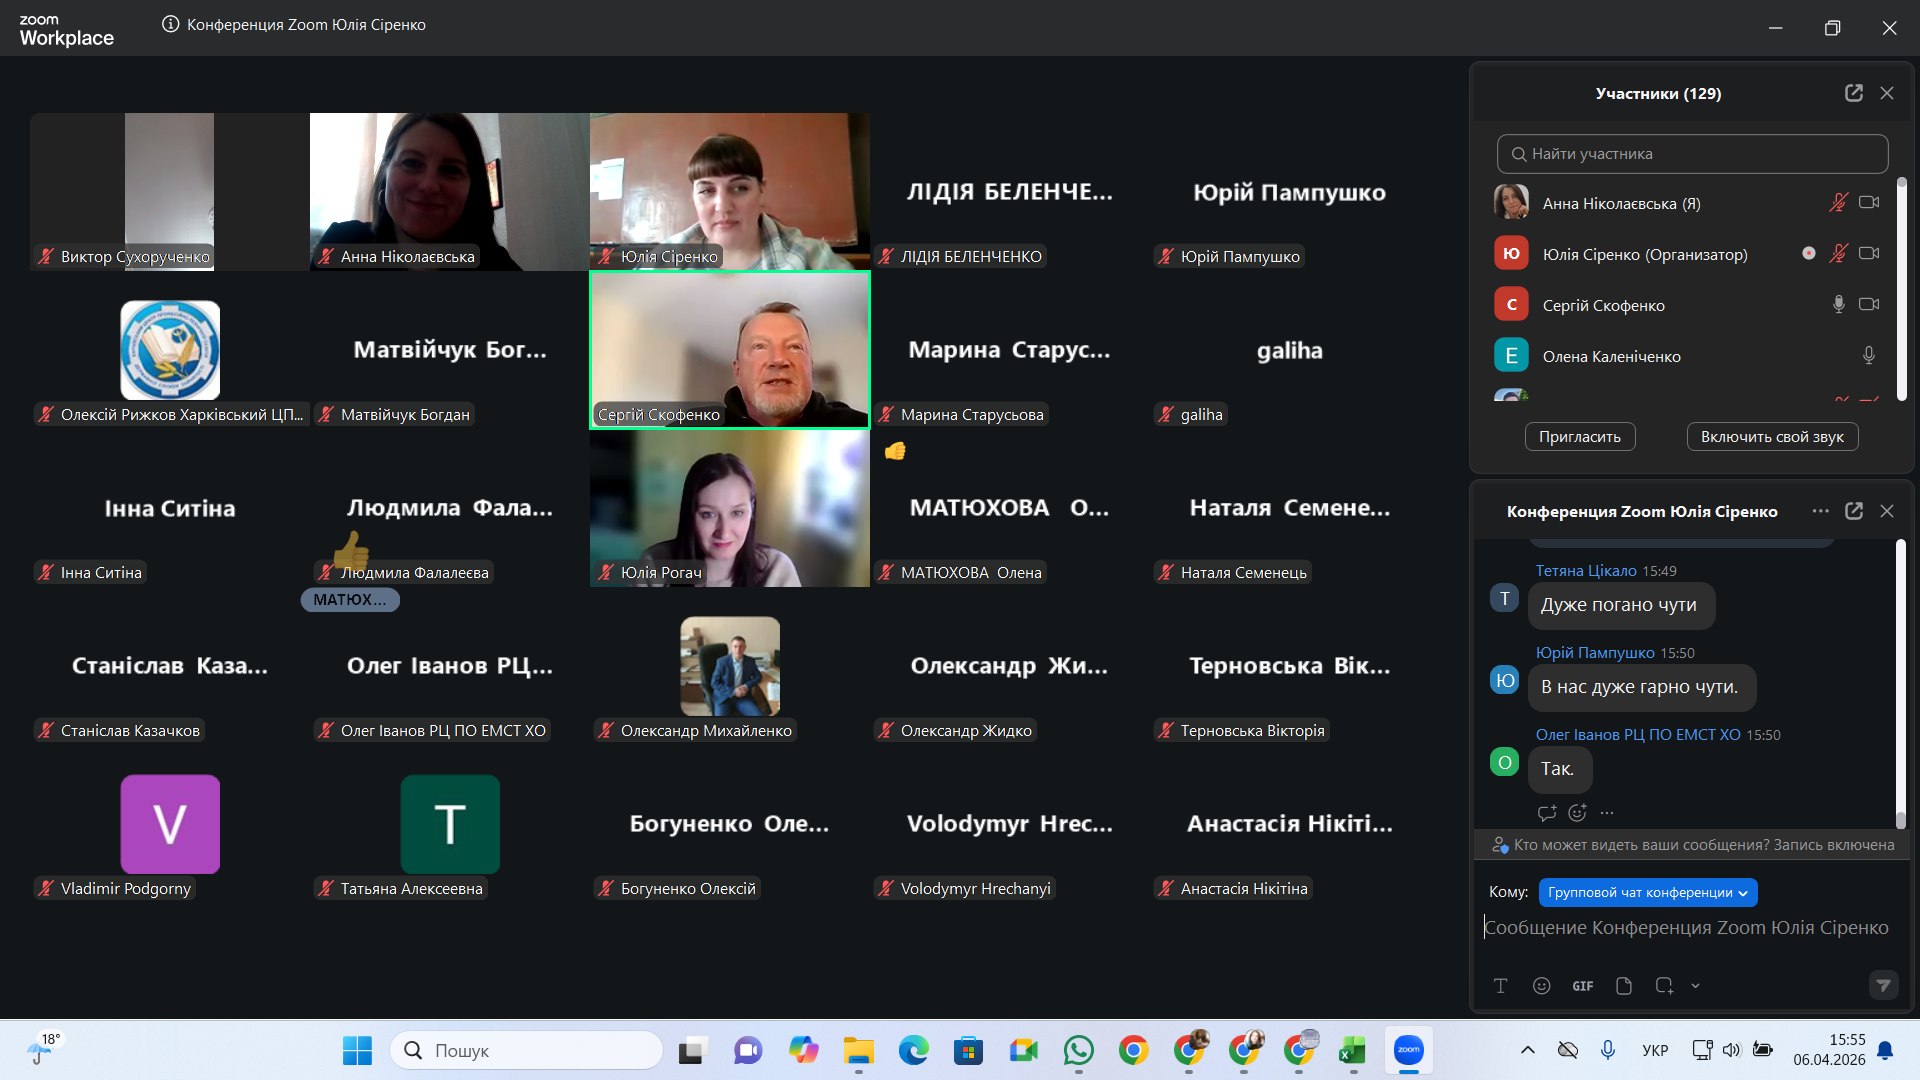Open chat panel more options menu

click(x=1820, y=511)
